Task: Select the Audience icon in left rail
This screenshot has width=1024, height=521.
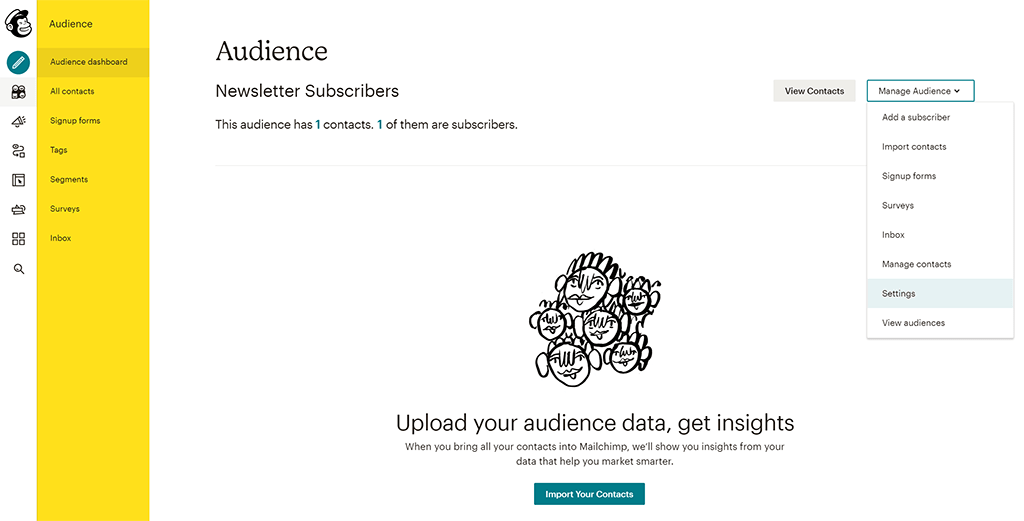Action: pyautogui.click(x=18, y=92)
